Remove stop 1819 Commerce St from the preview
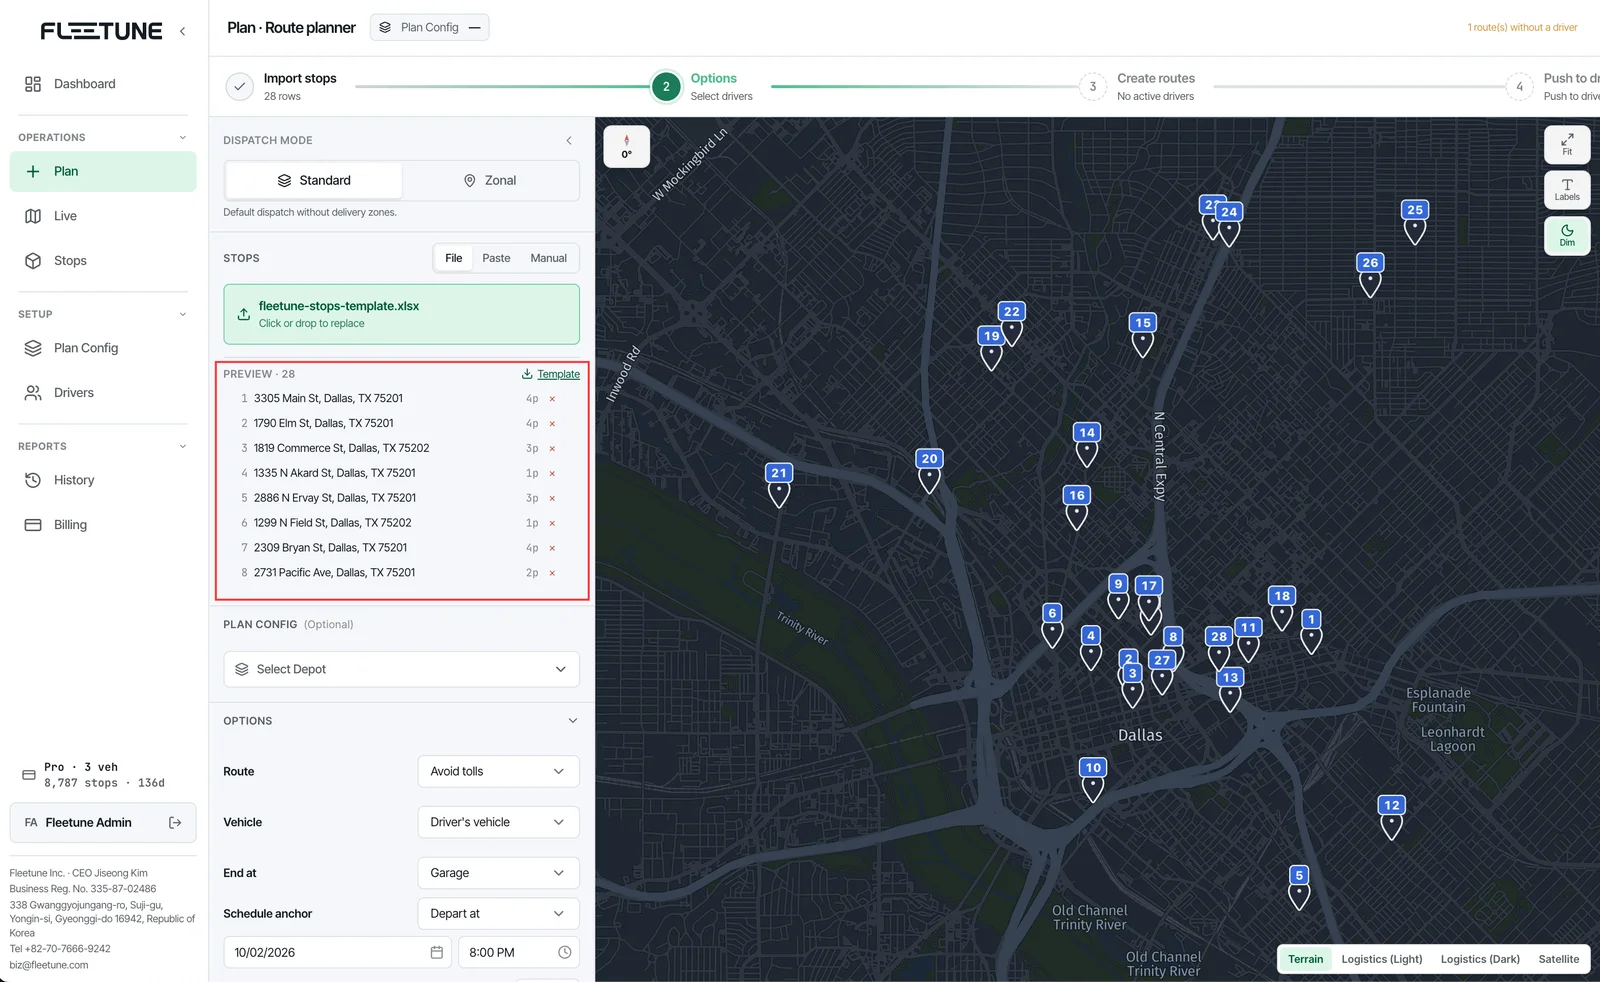1600x982 pixels. (x=552, y=449)
